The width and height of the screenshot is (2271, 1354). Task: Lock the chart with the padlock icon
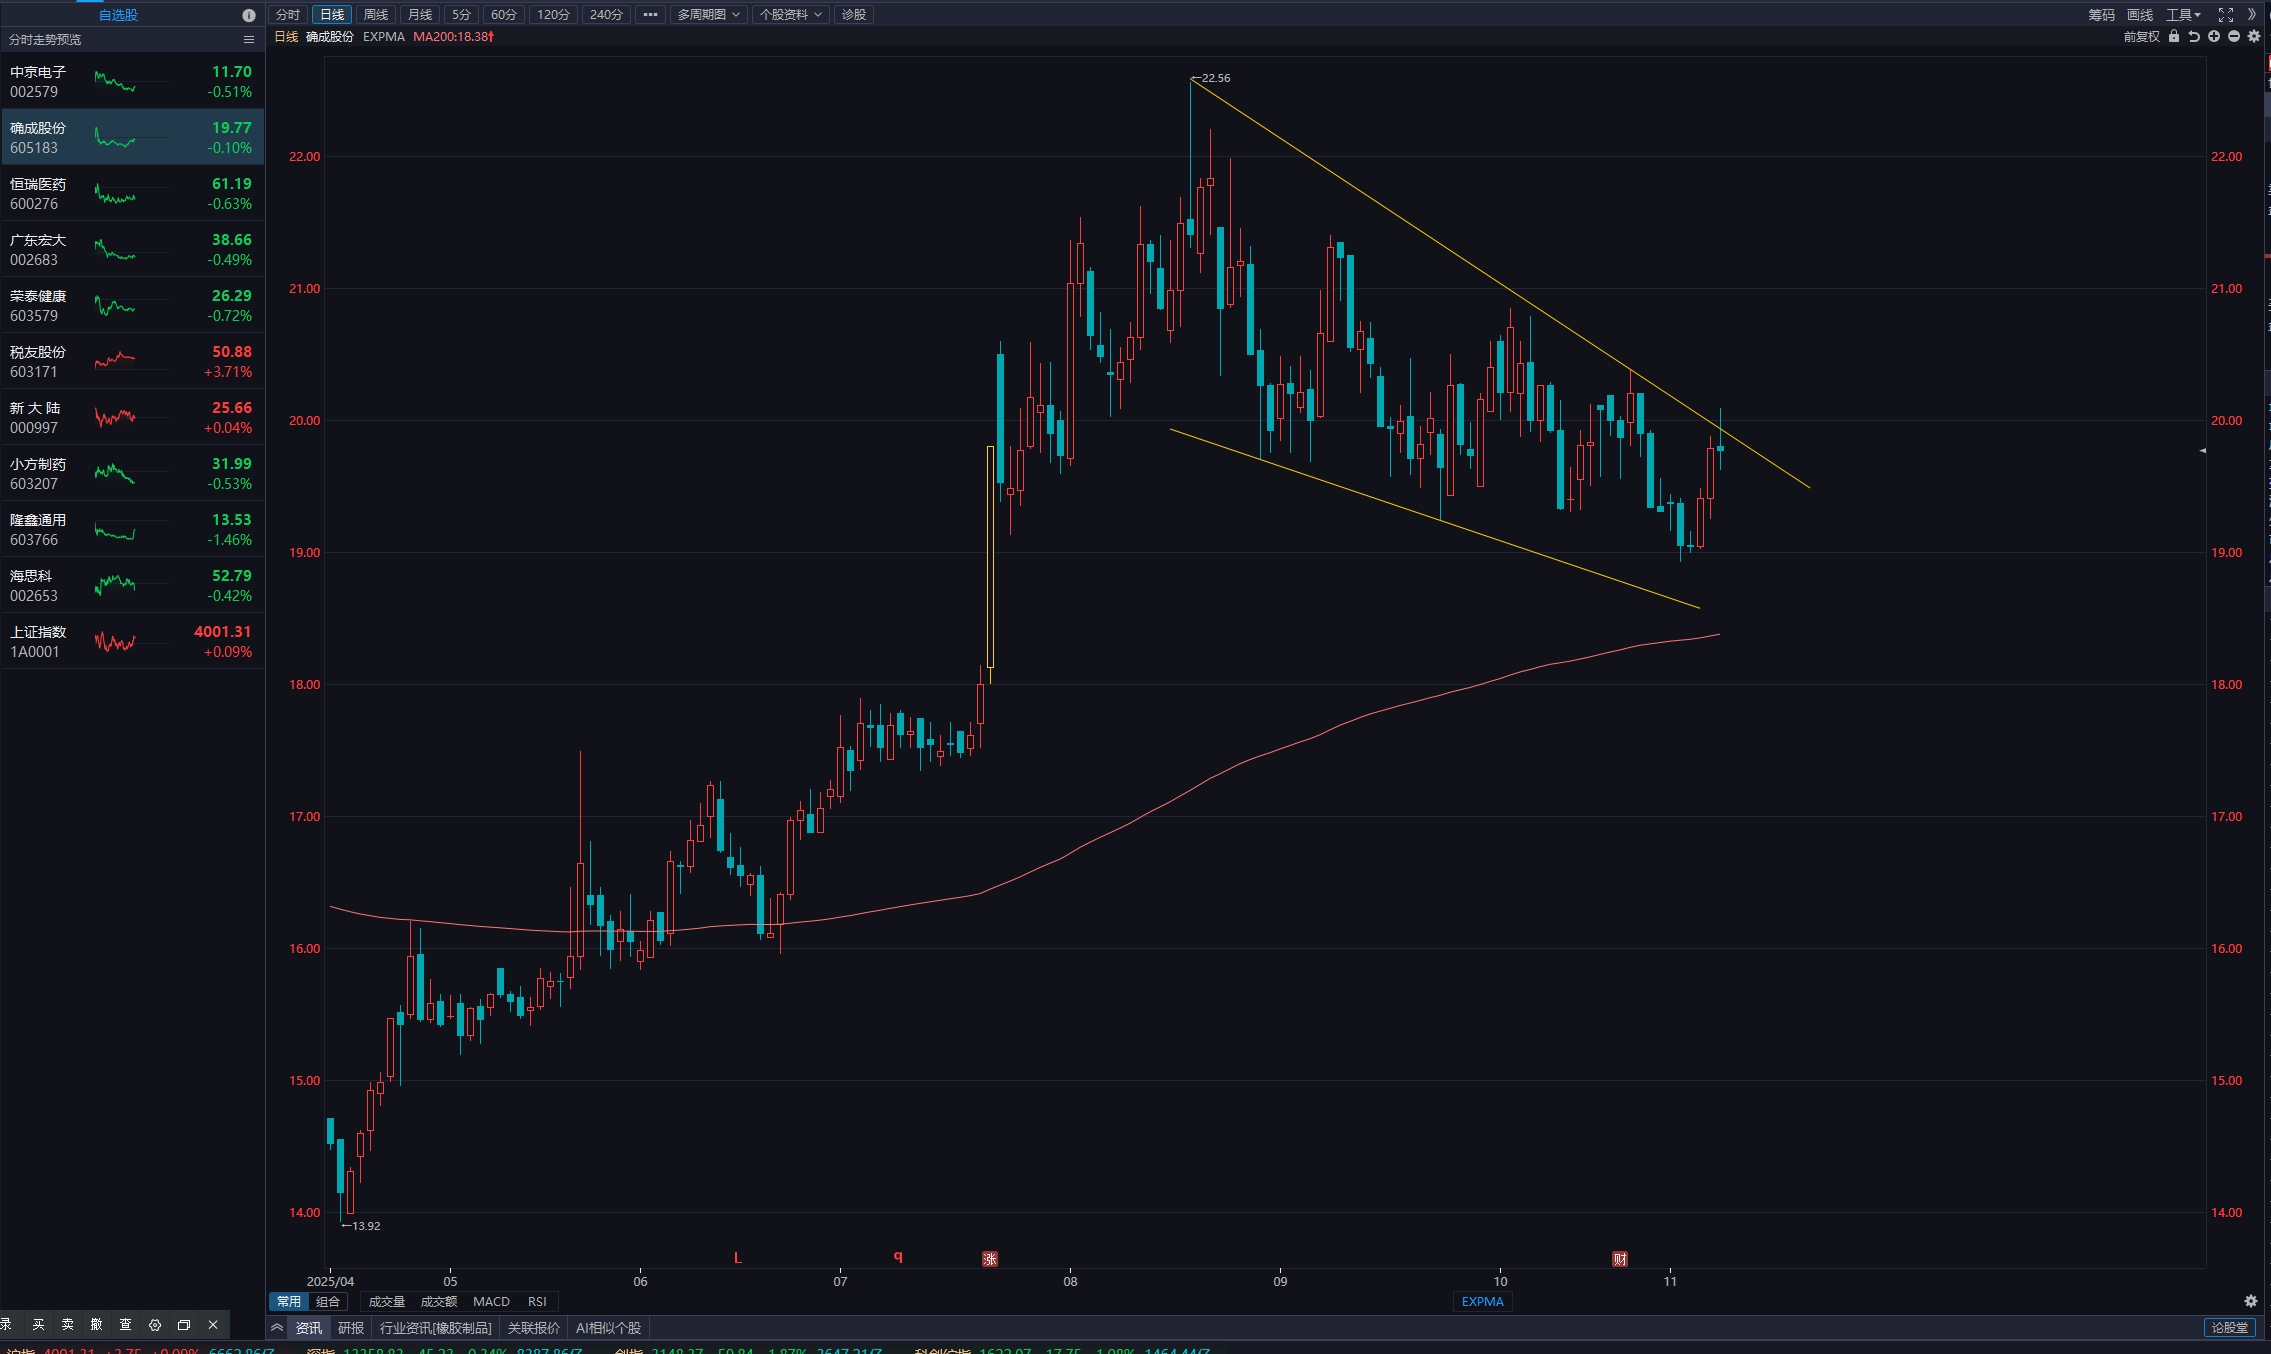coord(2174,37)
